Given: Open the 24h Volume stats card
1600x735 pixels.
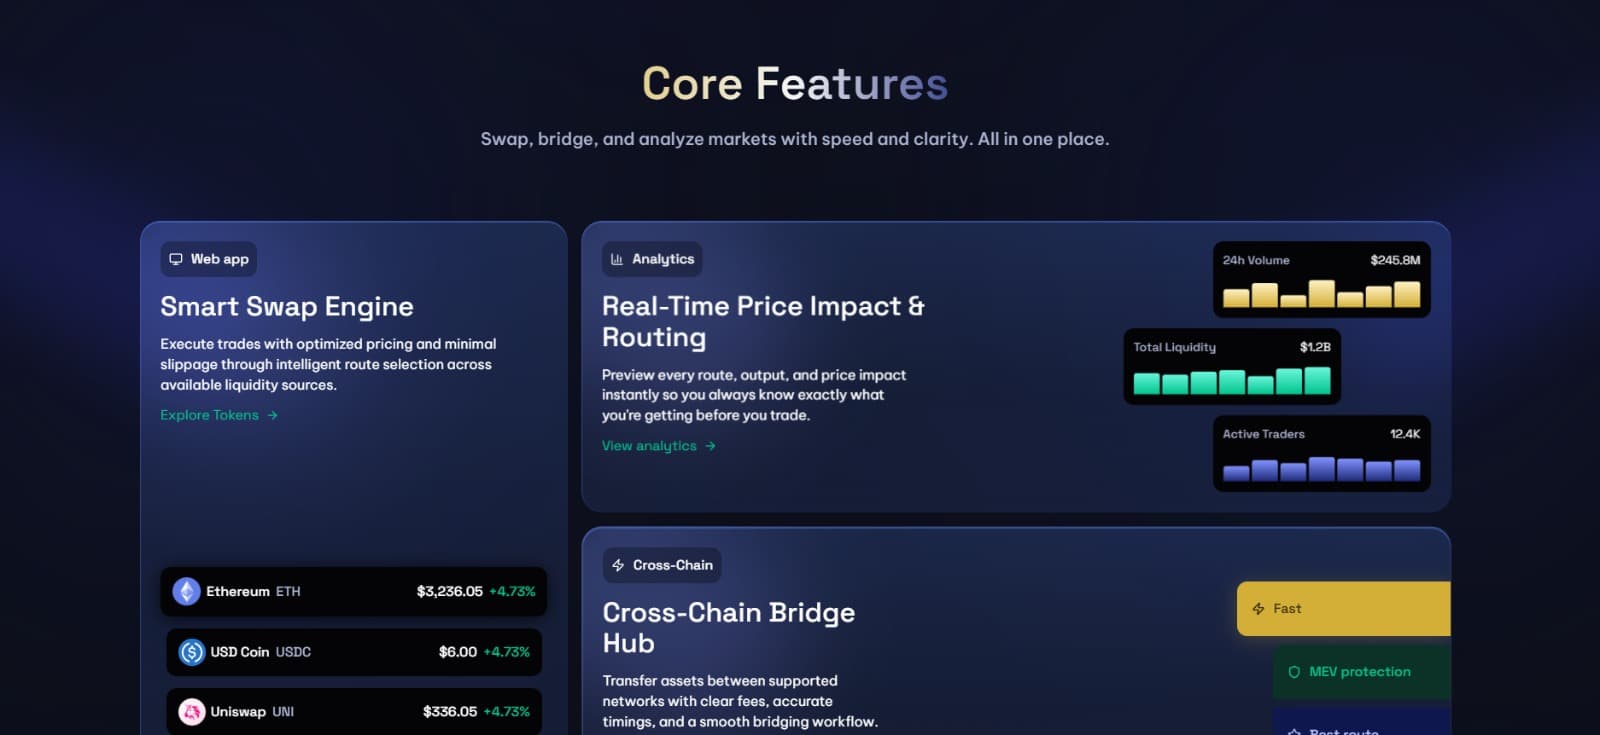Looking at the screenshot, I should 1321,279.
